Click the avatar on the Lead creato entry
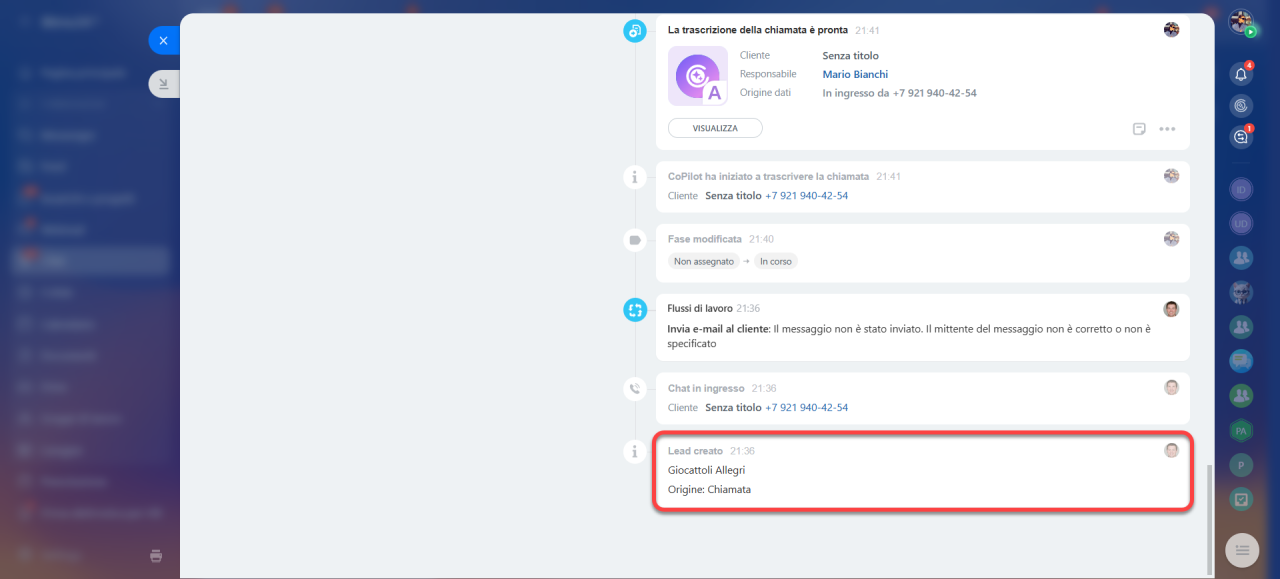 click(1172, 450)
